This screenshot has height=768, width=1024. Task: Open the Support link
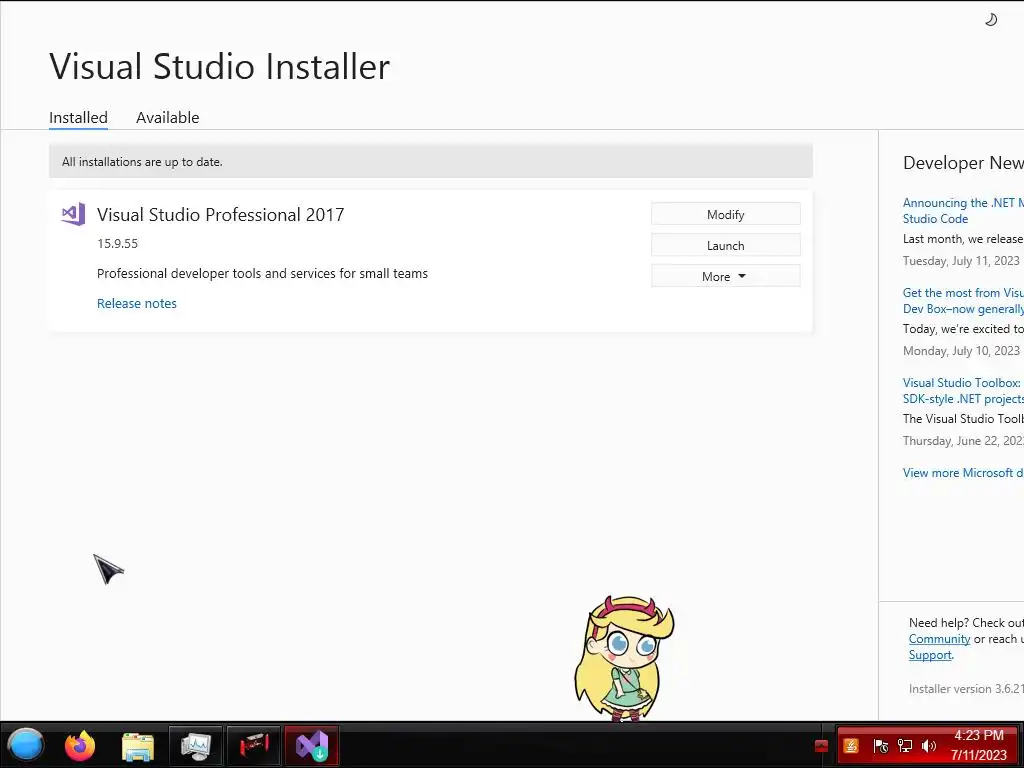[930, 655]
